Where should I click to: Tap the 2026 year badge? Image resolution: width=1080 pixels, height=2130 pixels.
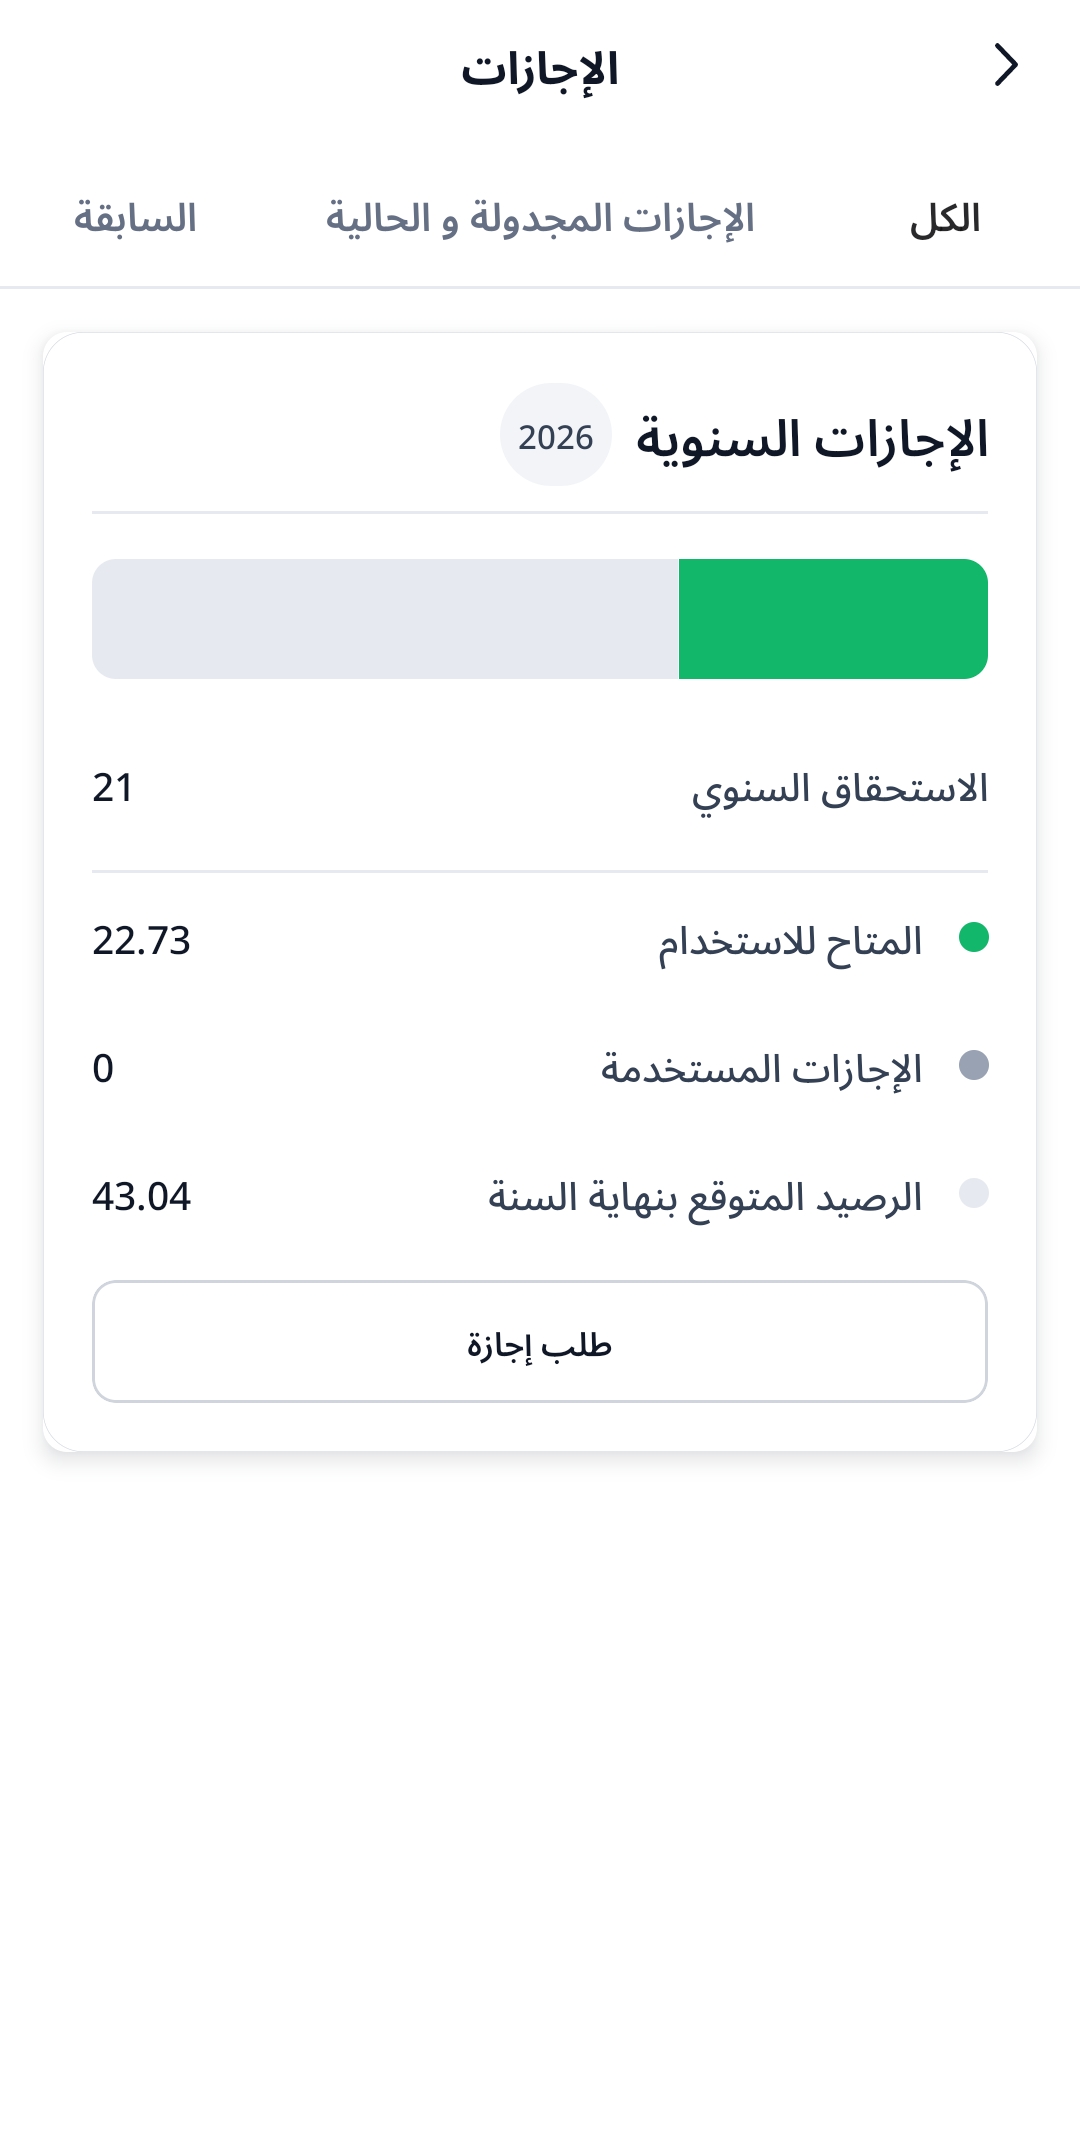[x=556, y=436]
